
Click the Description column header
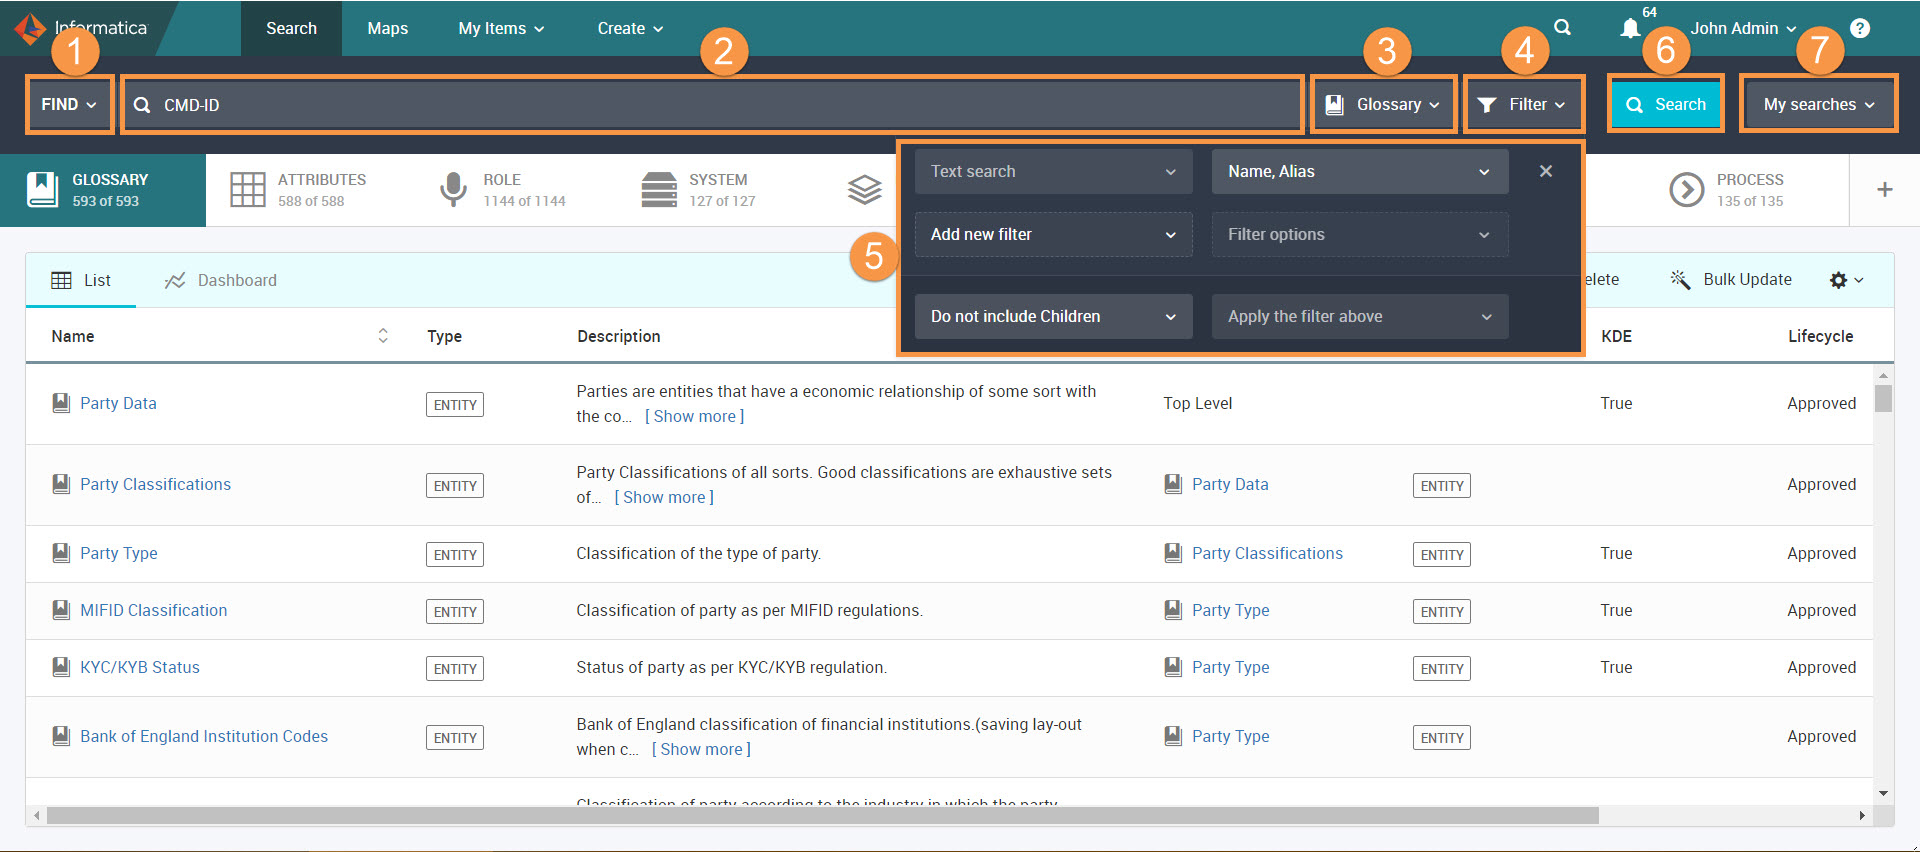[618, 336]
